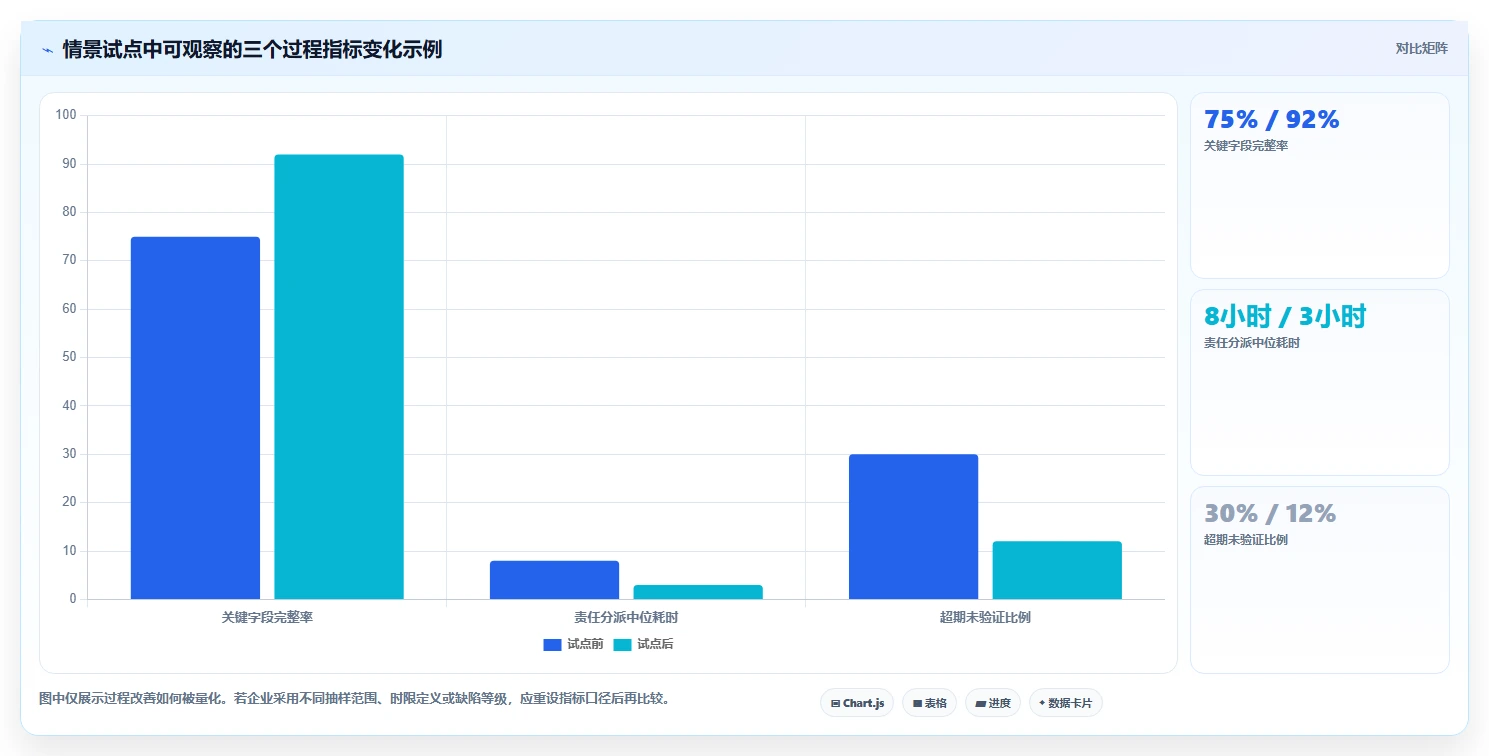This screenshot has height=756, width=1489.
Task: Select the 数据卡片 pill
Action: pos(1066,703)
